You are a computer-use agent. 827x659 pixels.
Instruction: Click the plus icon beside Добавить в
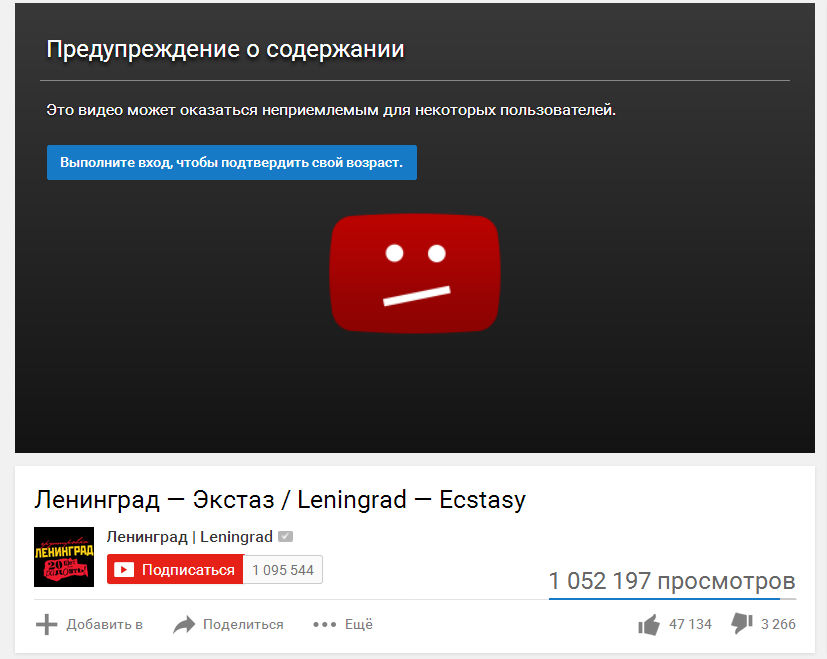pos(46,624)
